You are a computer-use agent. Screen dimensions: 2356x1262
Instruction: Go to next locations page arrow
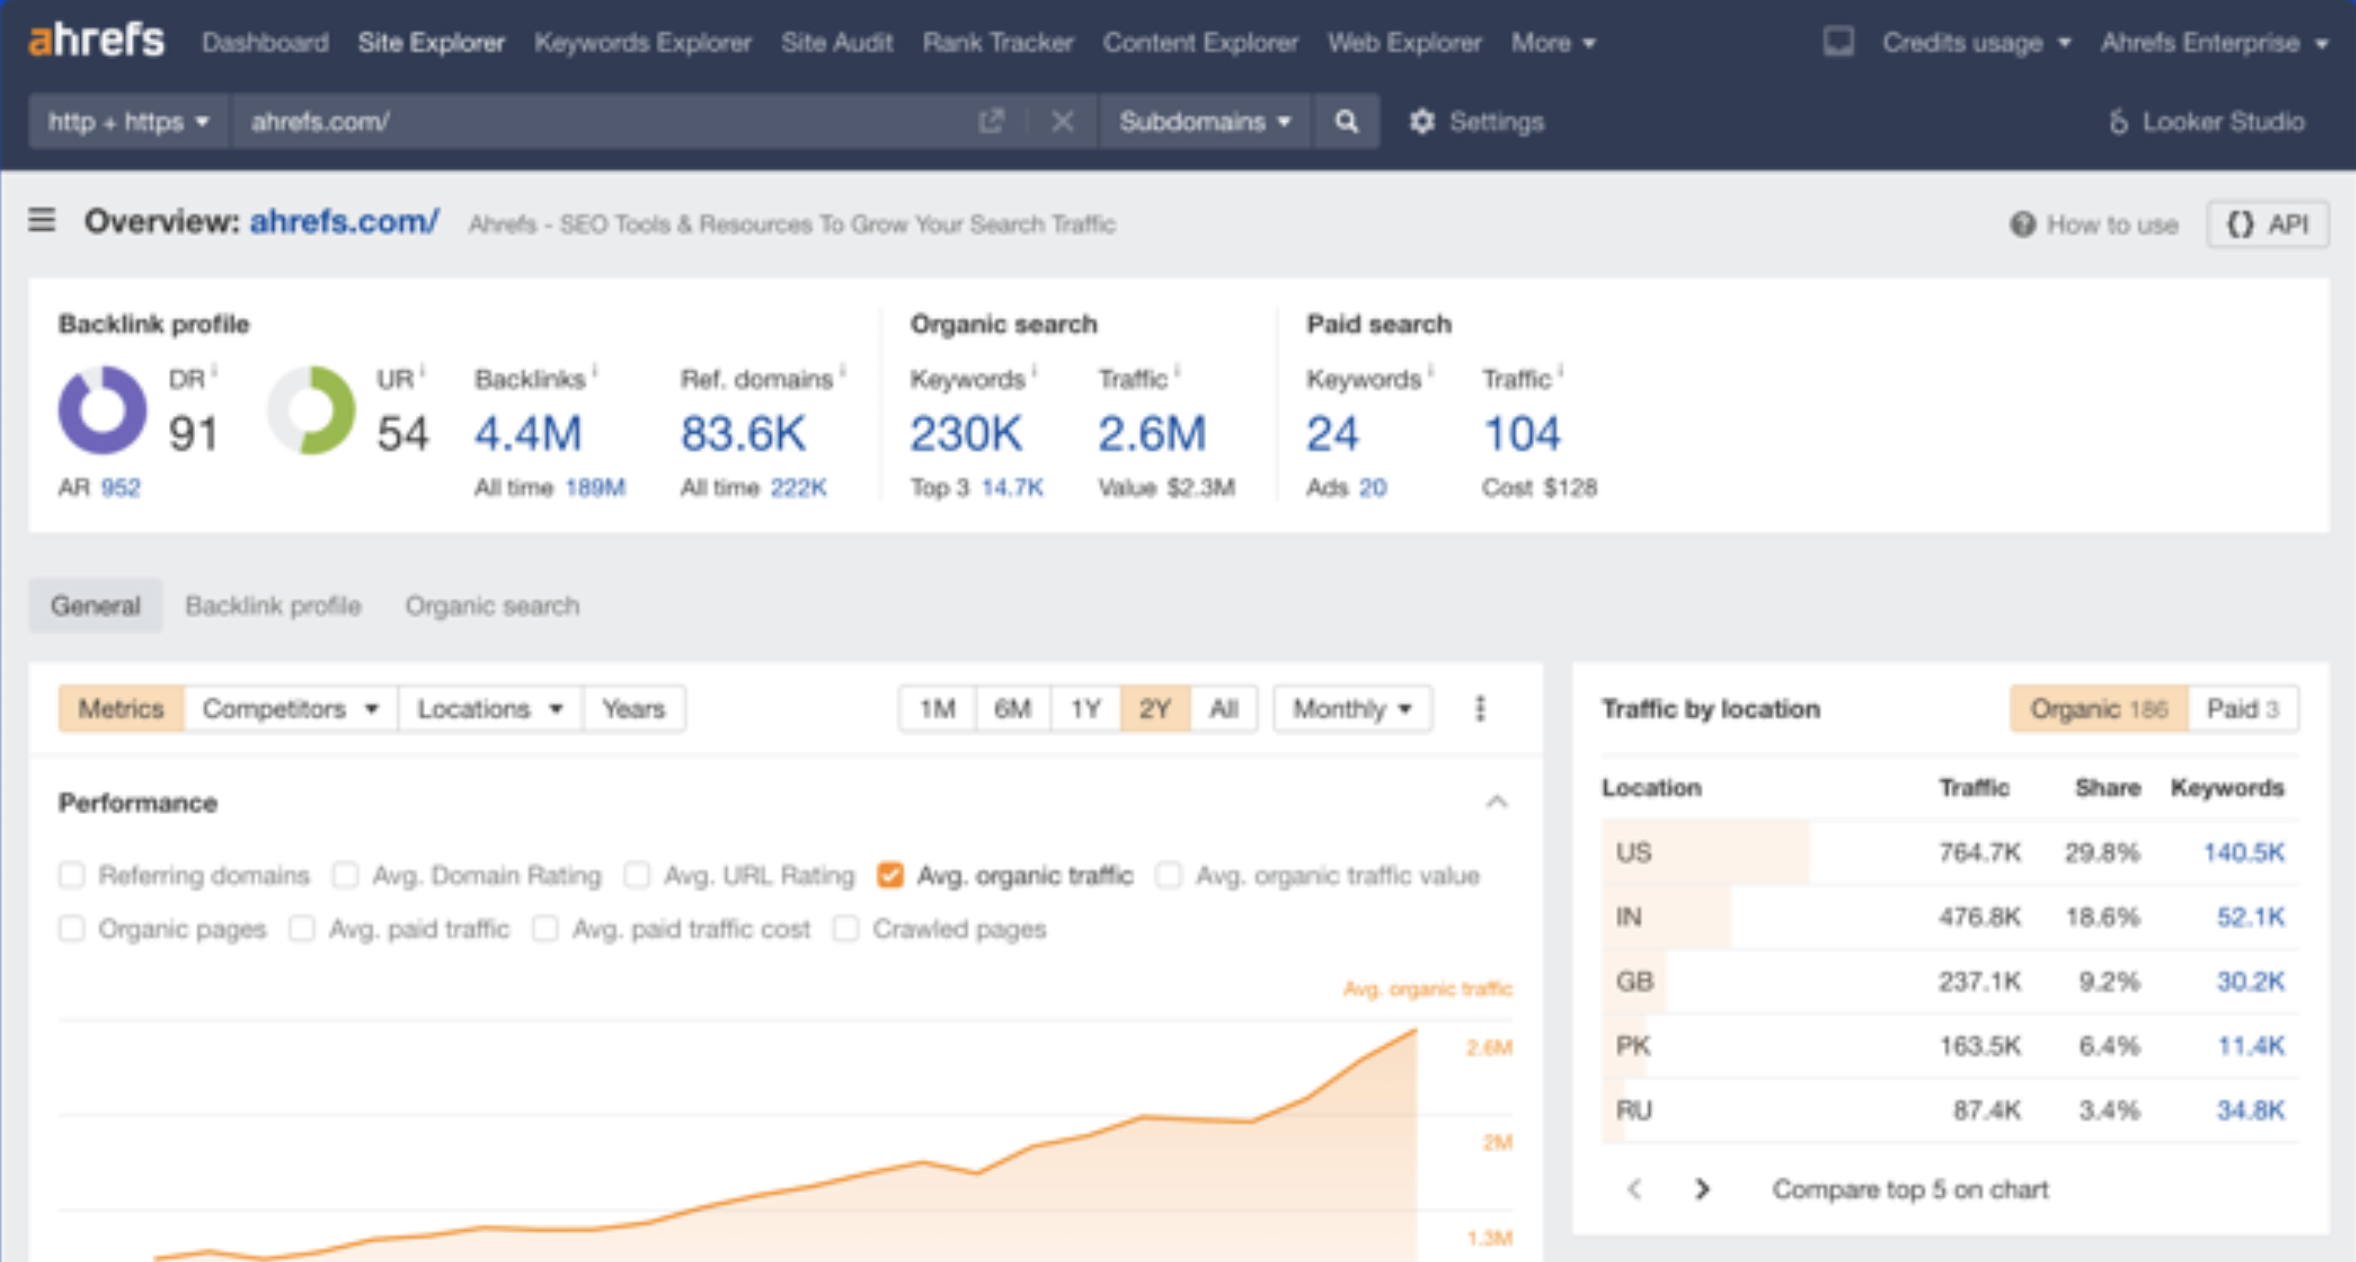[1702, 1189]
